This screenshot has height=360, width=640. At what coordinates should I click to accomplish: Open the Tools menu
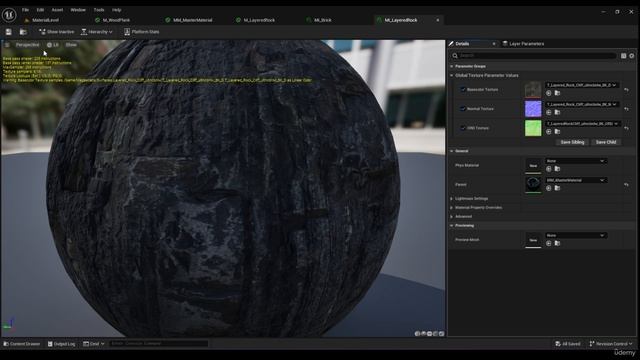coord(99,10)
